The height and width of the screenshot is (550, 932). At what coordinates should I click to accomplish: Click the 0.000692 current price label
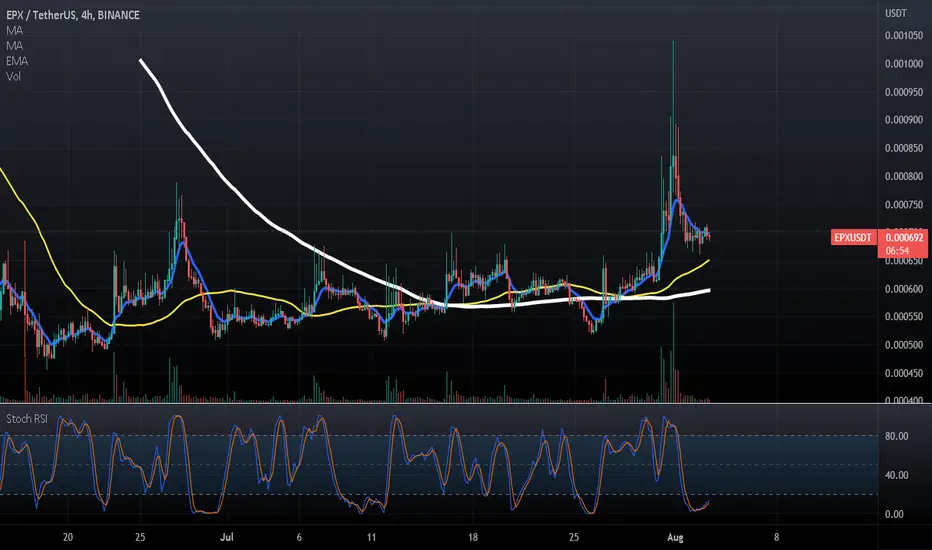[x=904, y=238]
